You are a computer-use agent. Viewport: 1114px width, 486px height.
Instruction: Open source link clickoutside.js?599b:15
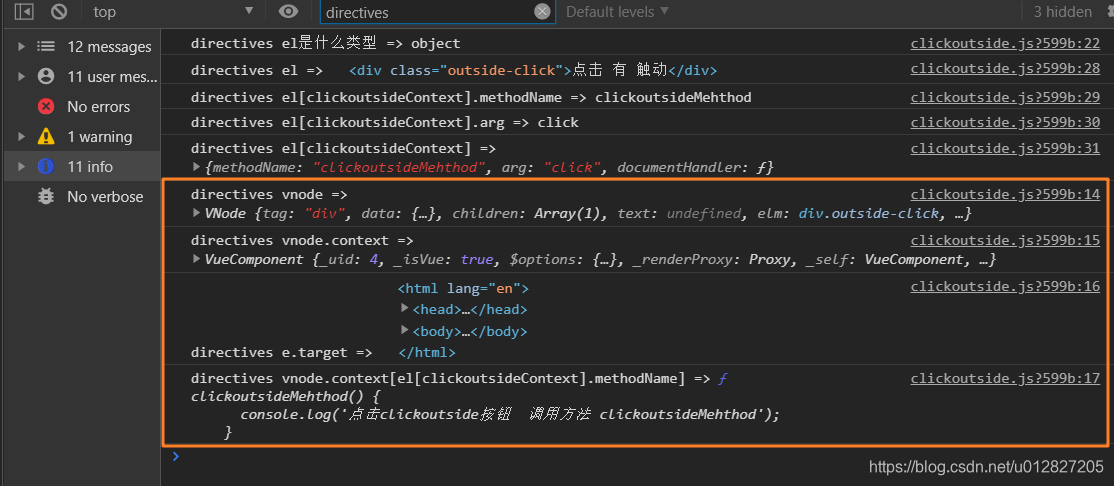click(x=1005, y=240)
